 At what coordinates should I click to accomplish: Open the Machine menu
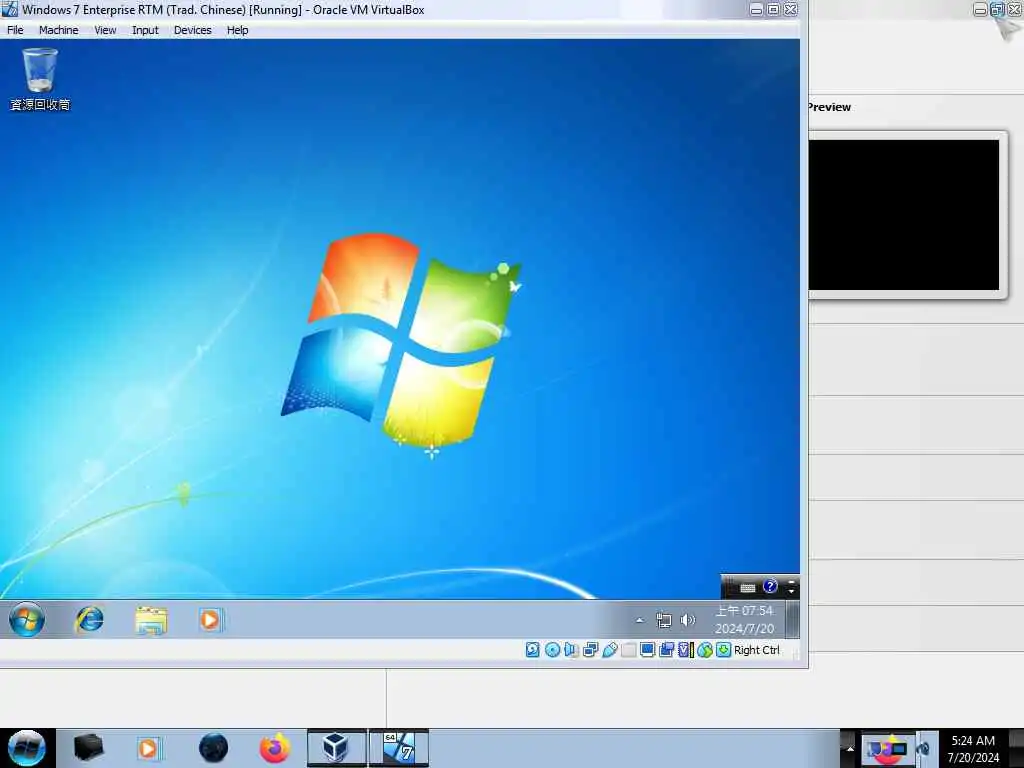[58, 30]
